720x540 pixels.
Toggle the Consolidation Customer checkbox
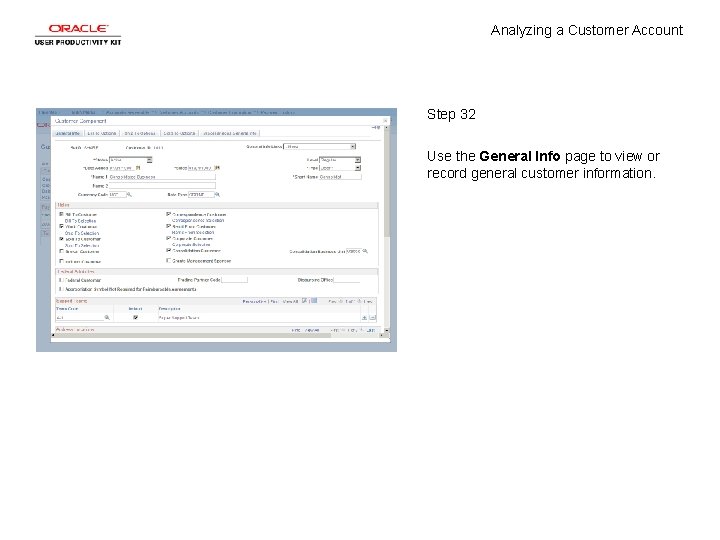[169, 251]
